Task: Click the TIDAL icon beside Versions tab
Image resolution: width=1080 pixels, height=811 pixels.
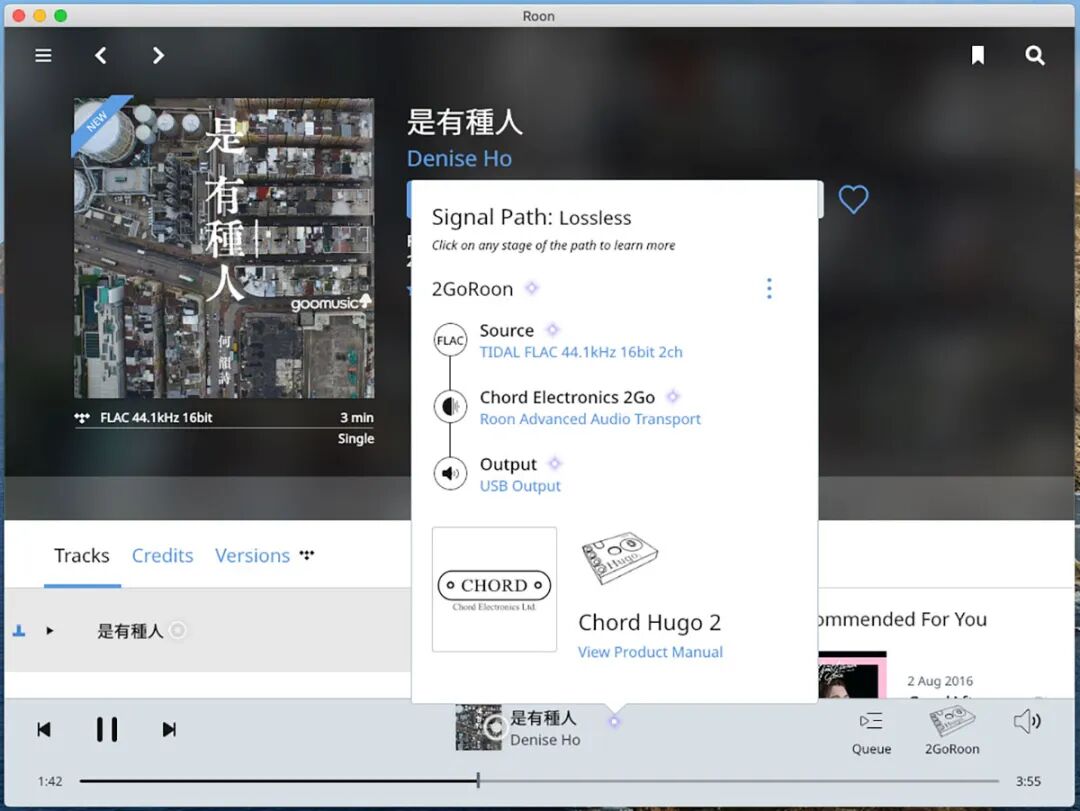Action: point(307,555)
